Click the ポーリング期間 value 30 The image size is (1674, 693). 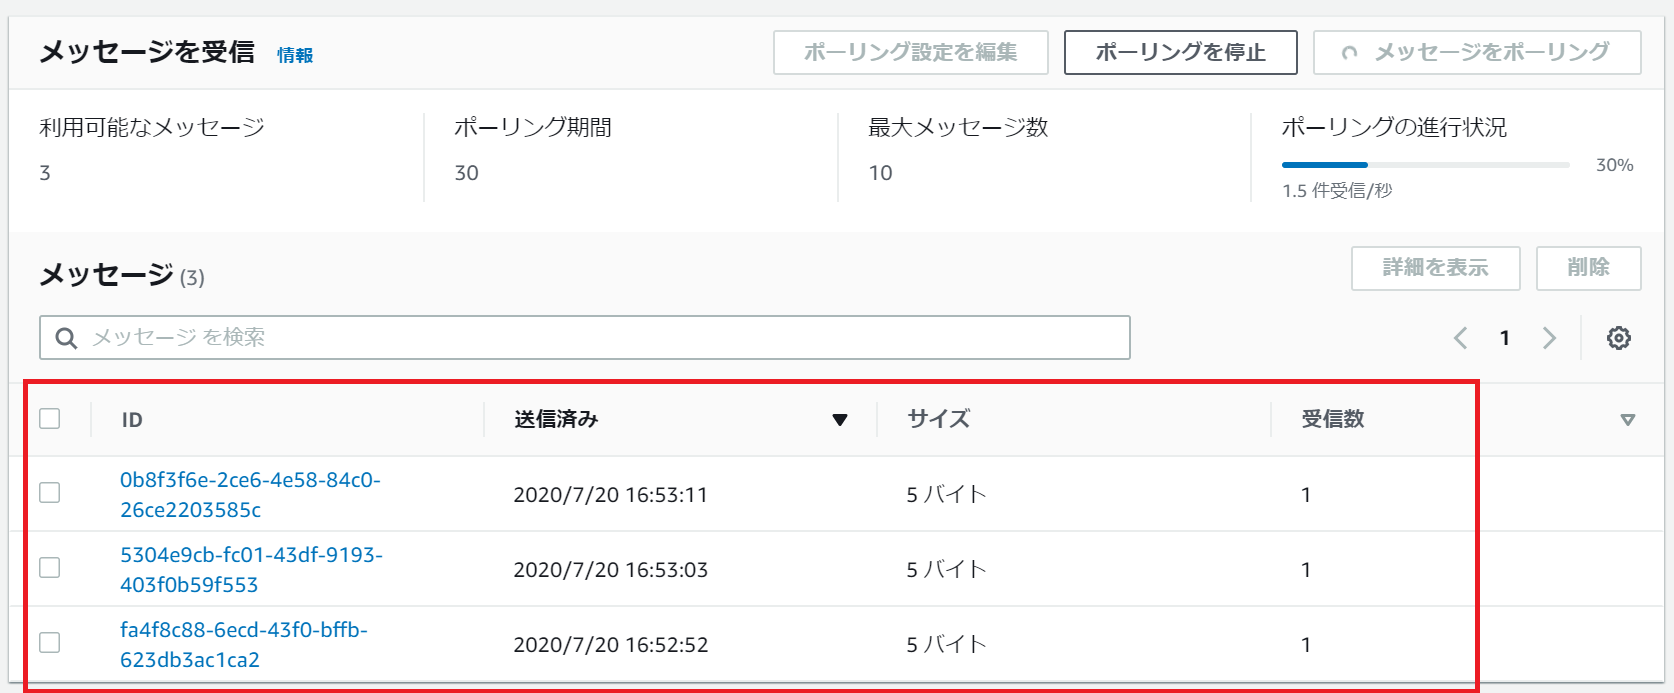(x=466, y=173)
